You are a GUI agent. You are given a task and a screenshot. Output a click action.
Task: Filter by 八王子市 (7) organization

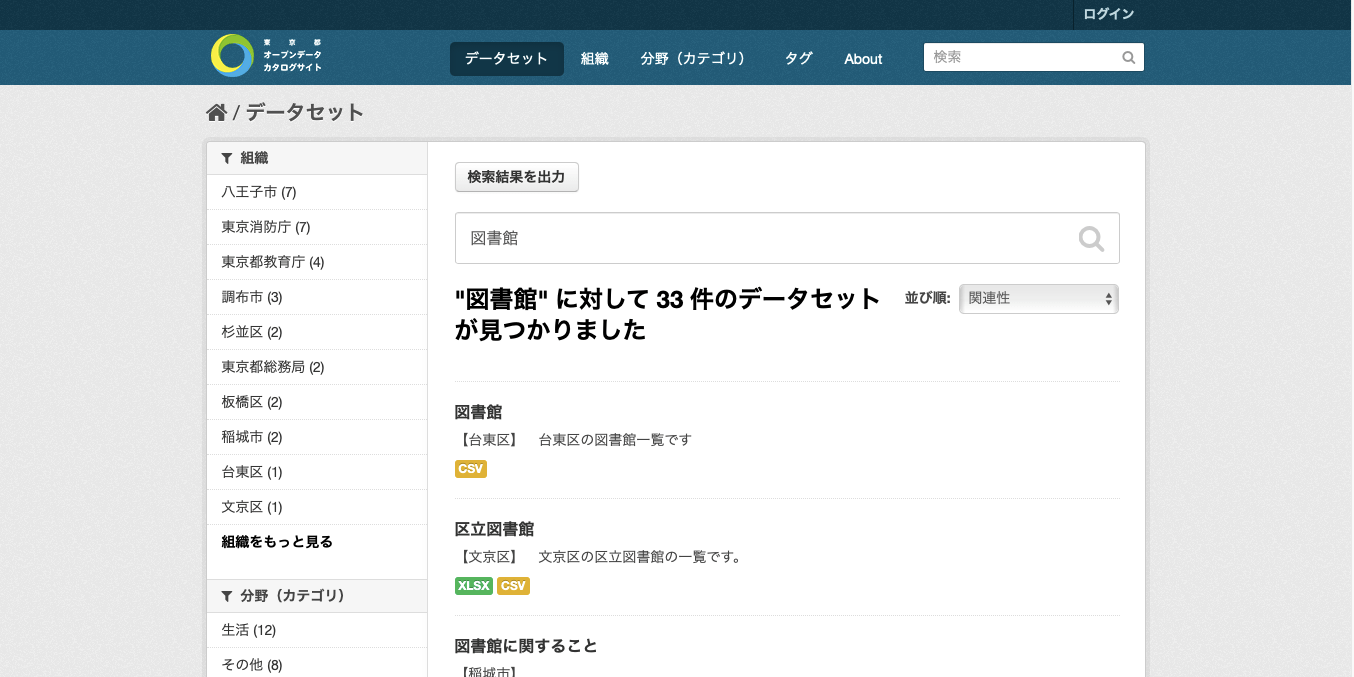click(x=259, y=192)
